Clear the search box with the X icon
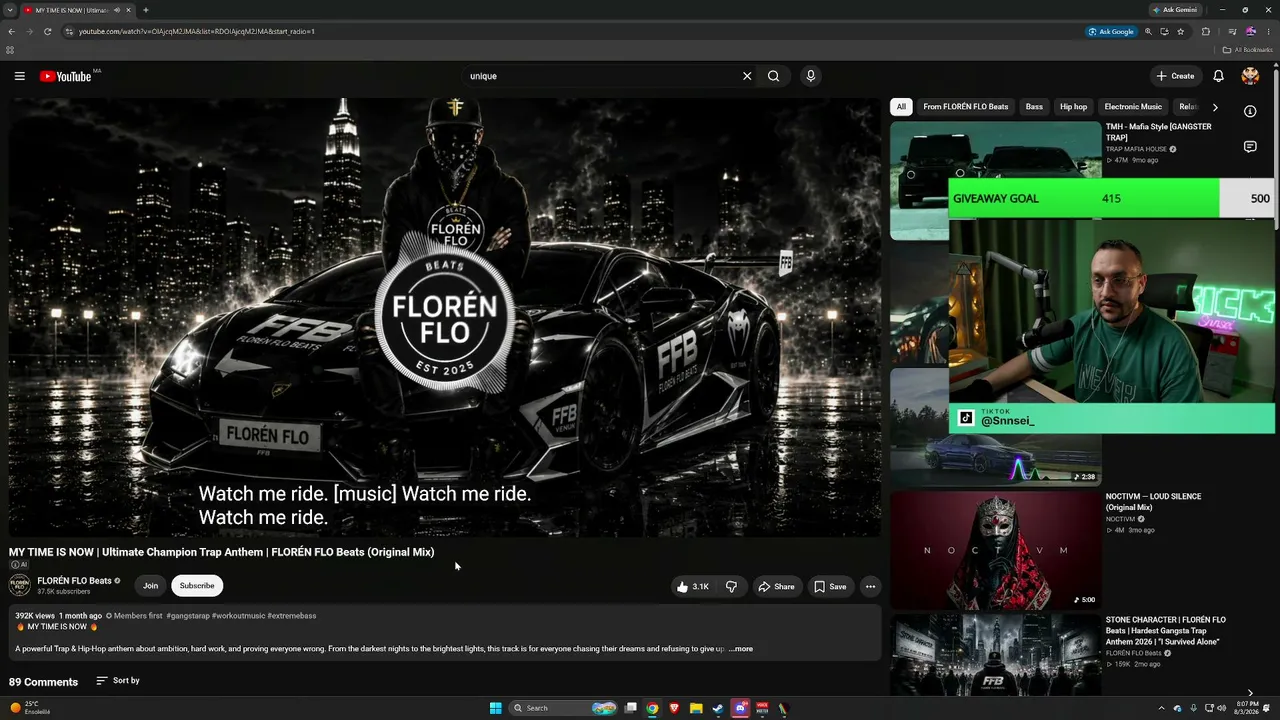 pos(747,76)
